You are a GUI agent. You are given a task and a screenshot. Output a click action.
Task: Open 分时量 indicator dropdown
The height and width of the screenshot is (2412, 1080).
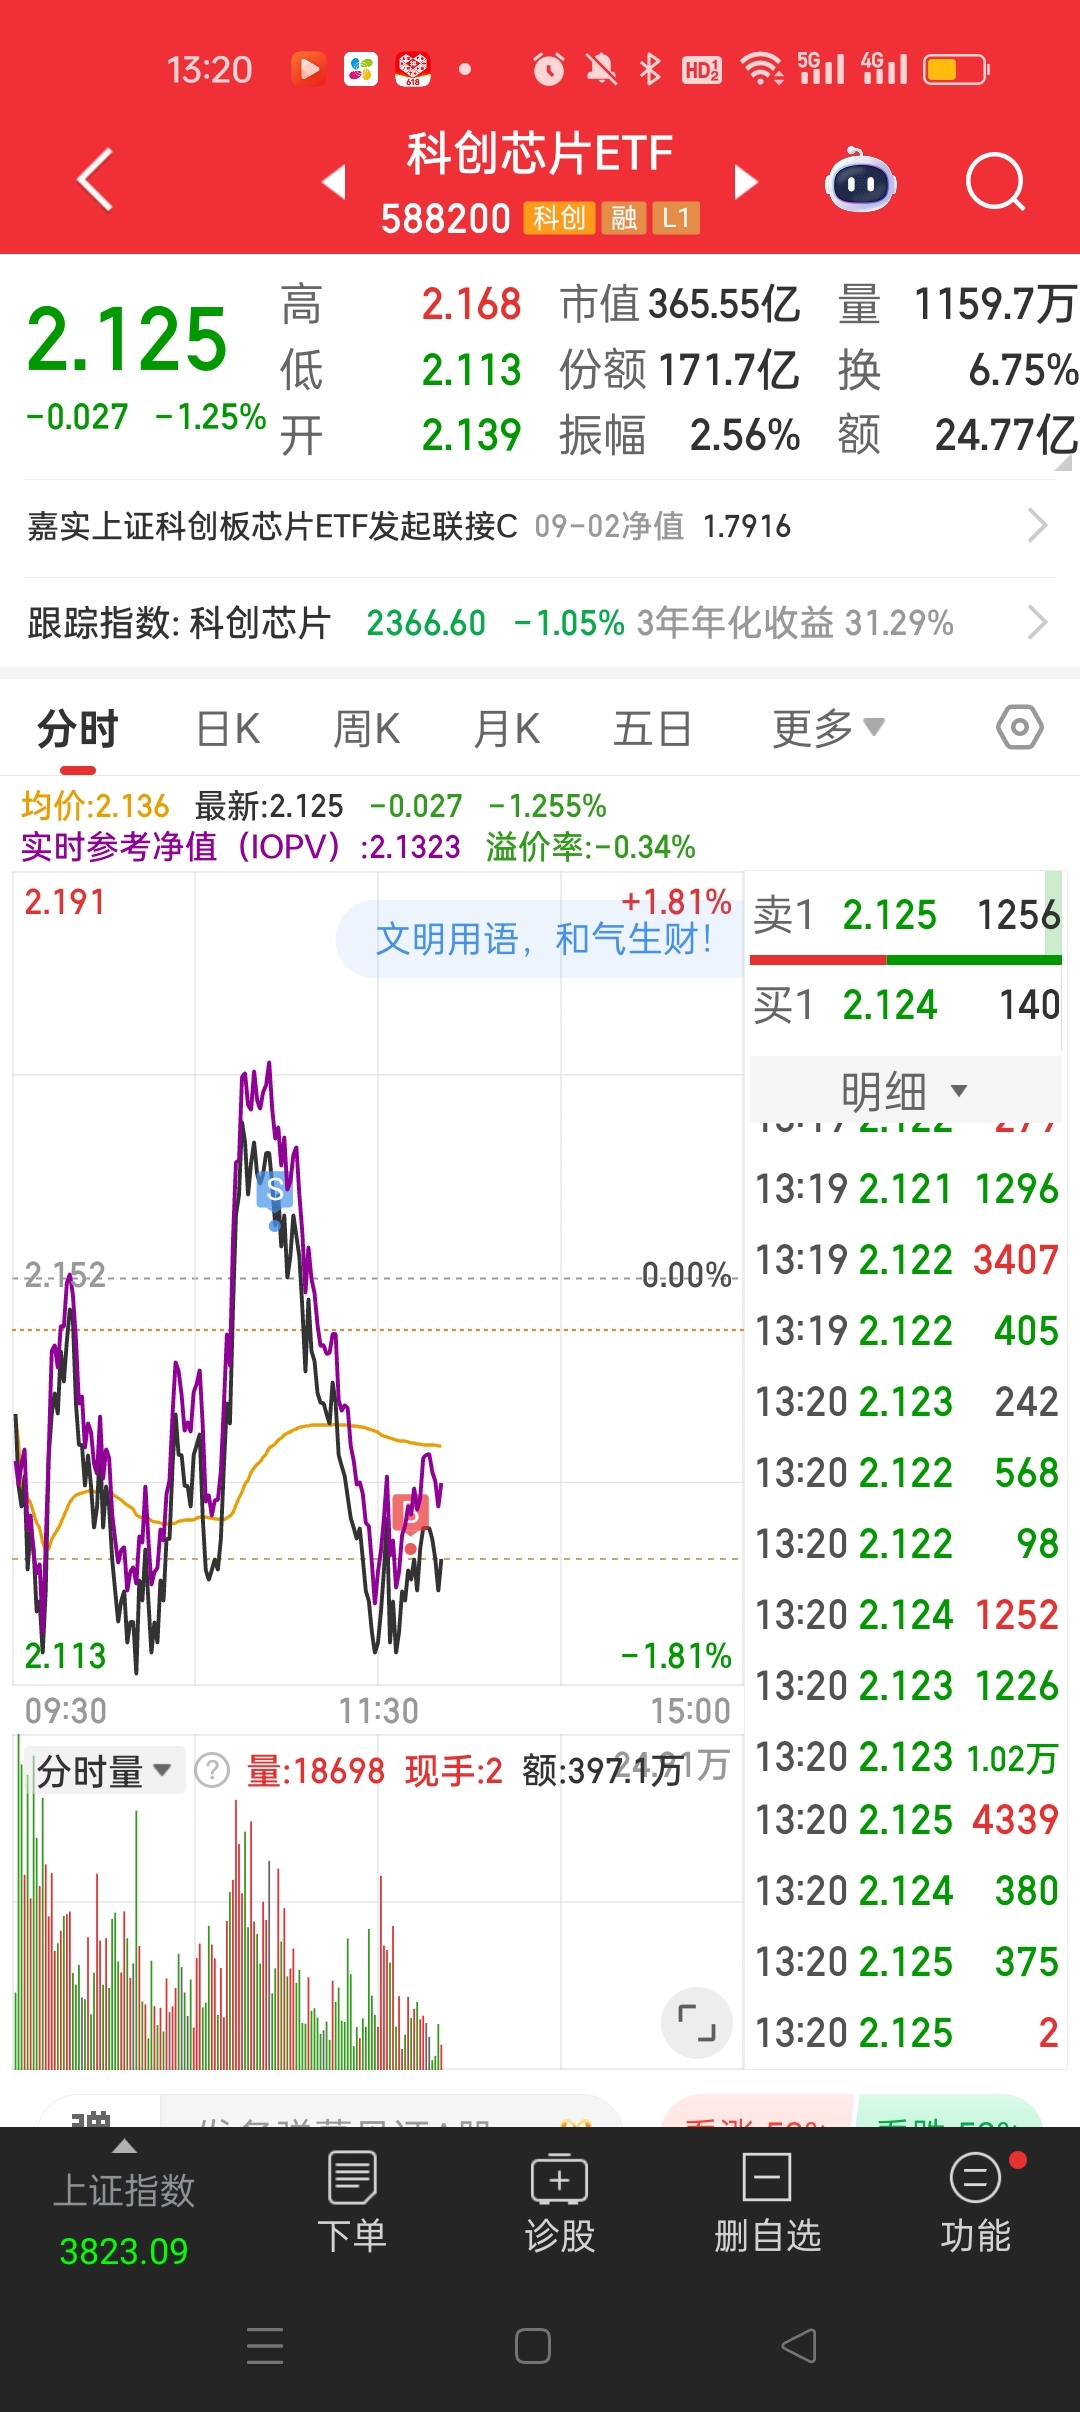point(104,1771)
